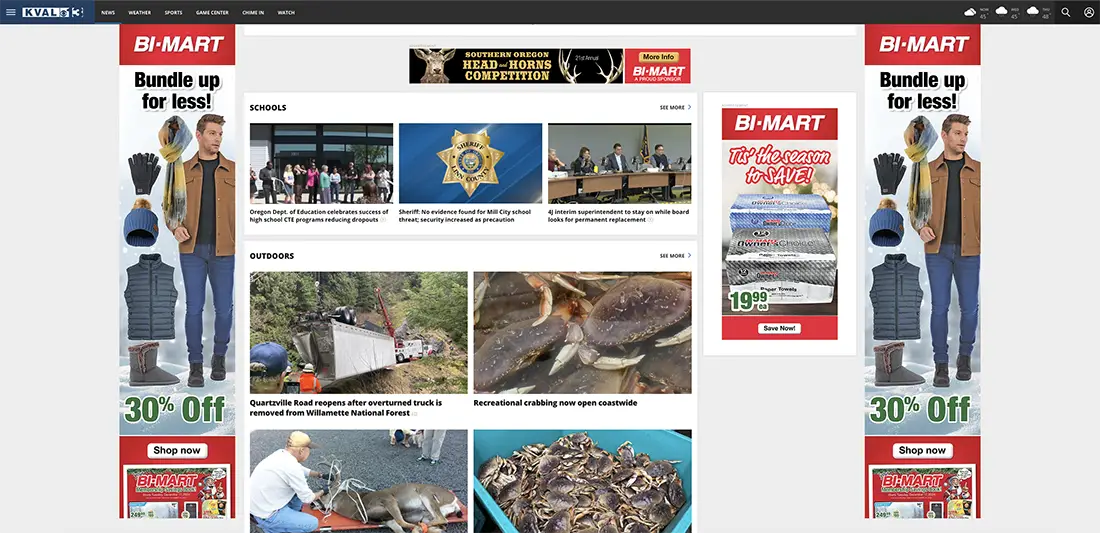Read Recreational crabbing now open coastwide headline
Image resolution: width=1100 pixels, height=533 pixels.
tap(555, 403)
